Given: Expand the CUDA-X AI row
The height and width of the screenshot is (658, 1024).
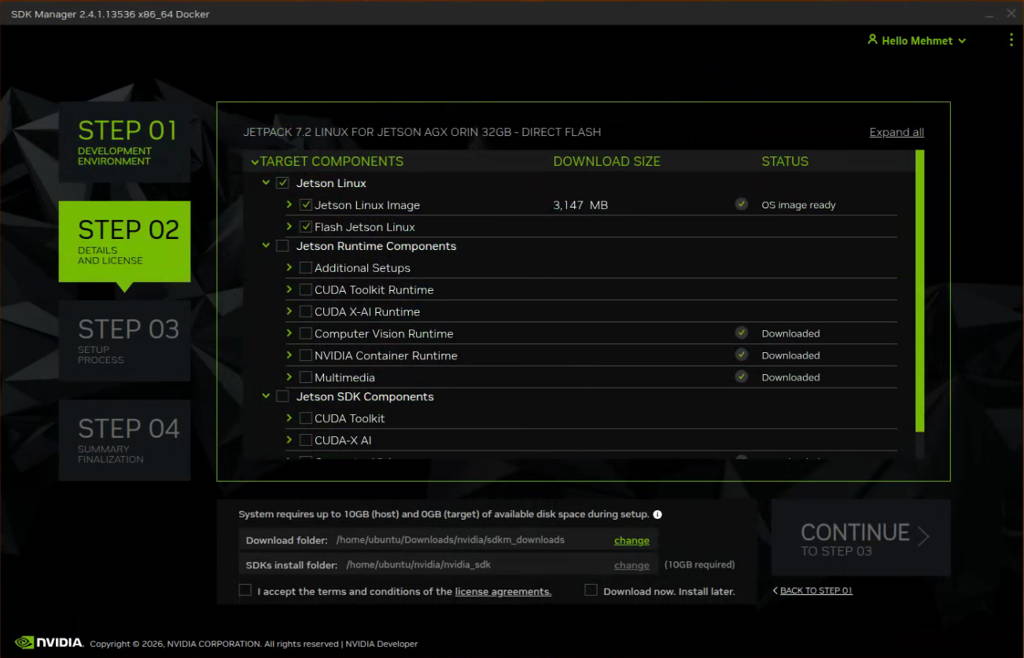Looking at the screenshot, I should tap(289, 439).
